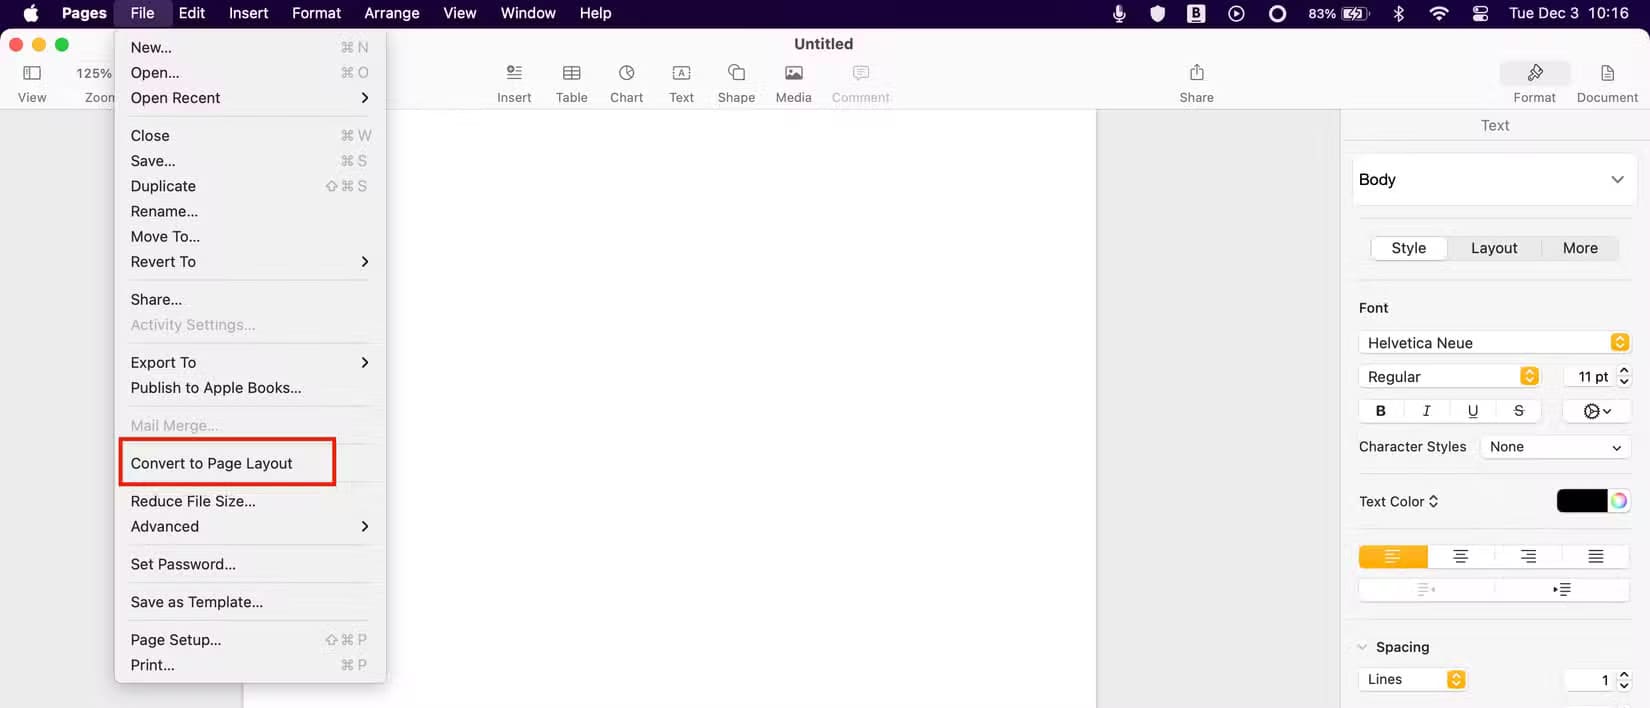Increase indent level
Screen dimensions: 1650x708
click(1562, 590)
